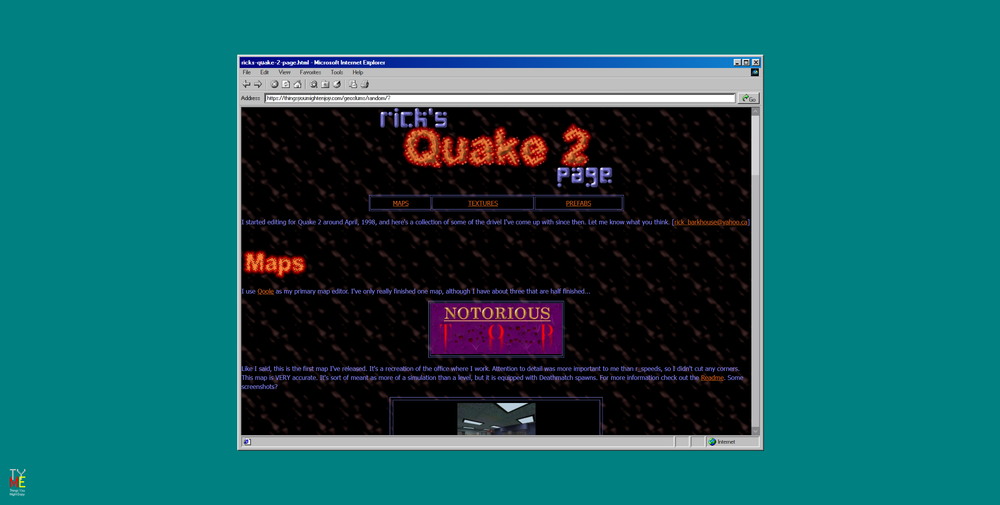The height and width of the screenshot is (505, 1000).
Task: Go back with the Back arrow
Action: (246, 84)
